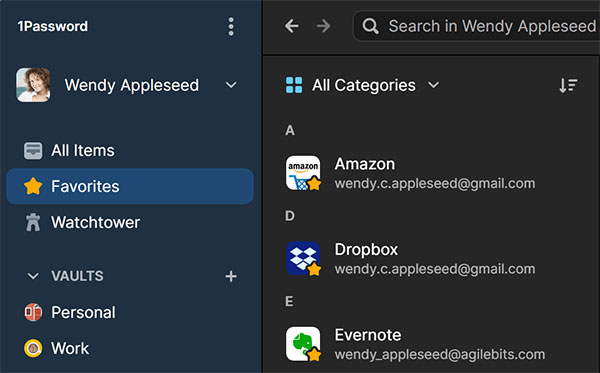Viewport: 600px width, 373px height.
Task: Go back with the left arrow
Action: (x=292, y=26)
